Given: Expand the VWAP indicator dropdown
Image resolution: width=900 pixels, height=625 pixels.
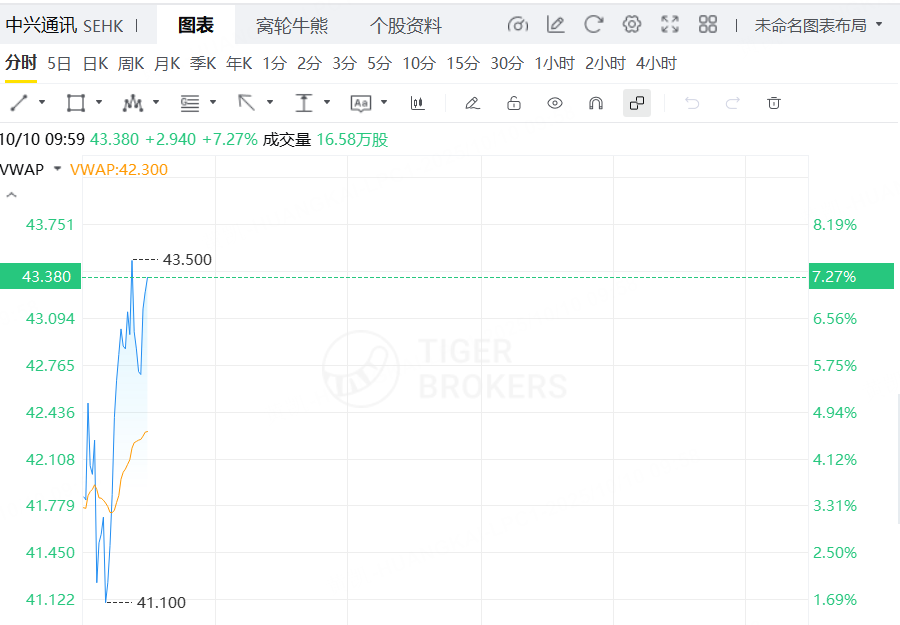Looking at the screenshot, I should tap(58, 169).
